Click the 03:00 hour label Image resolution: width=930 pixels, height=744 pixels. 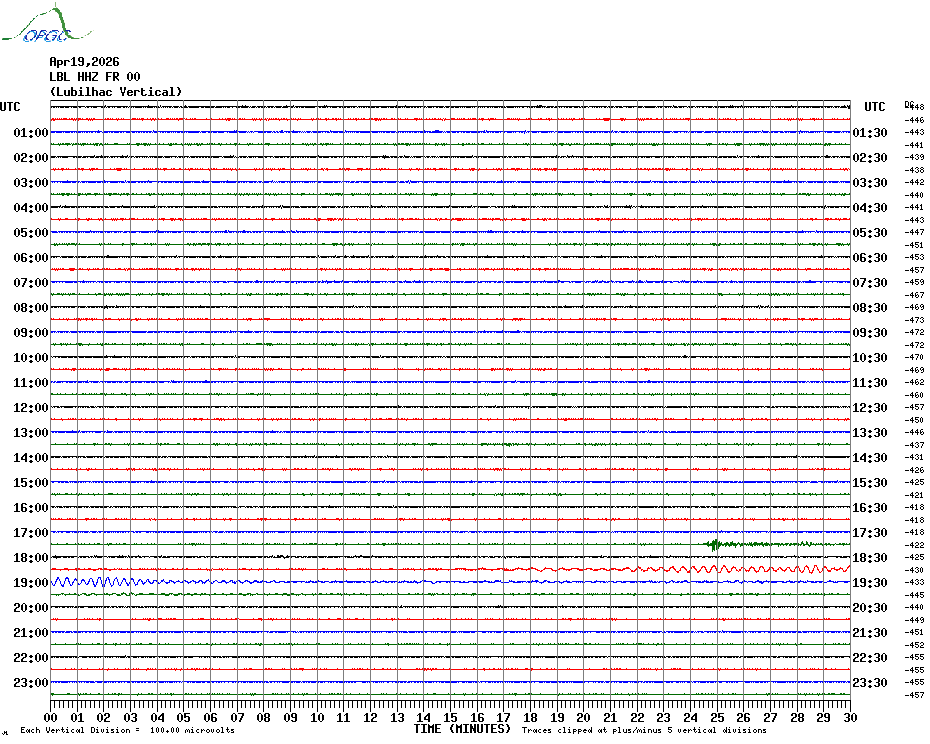pos(31,182)
